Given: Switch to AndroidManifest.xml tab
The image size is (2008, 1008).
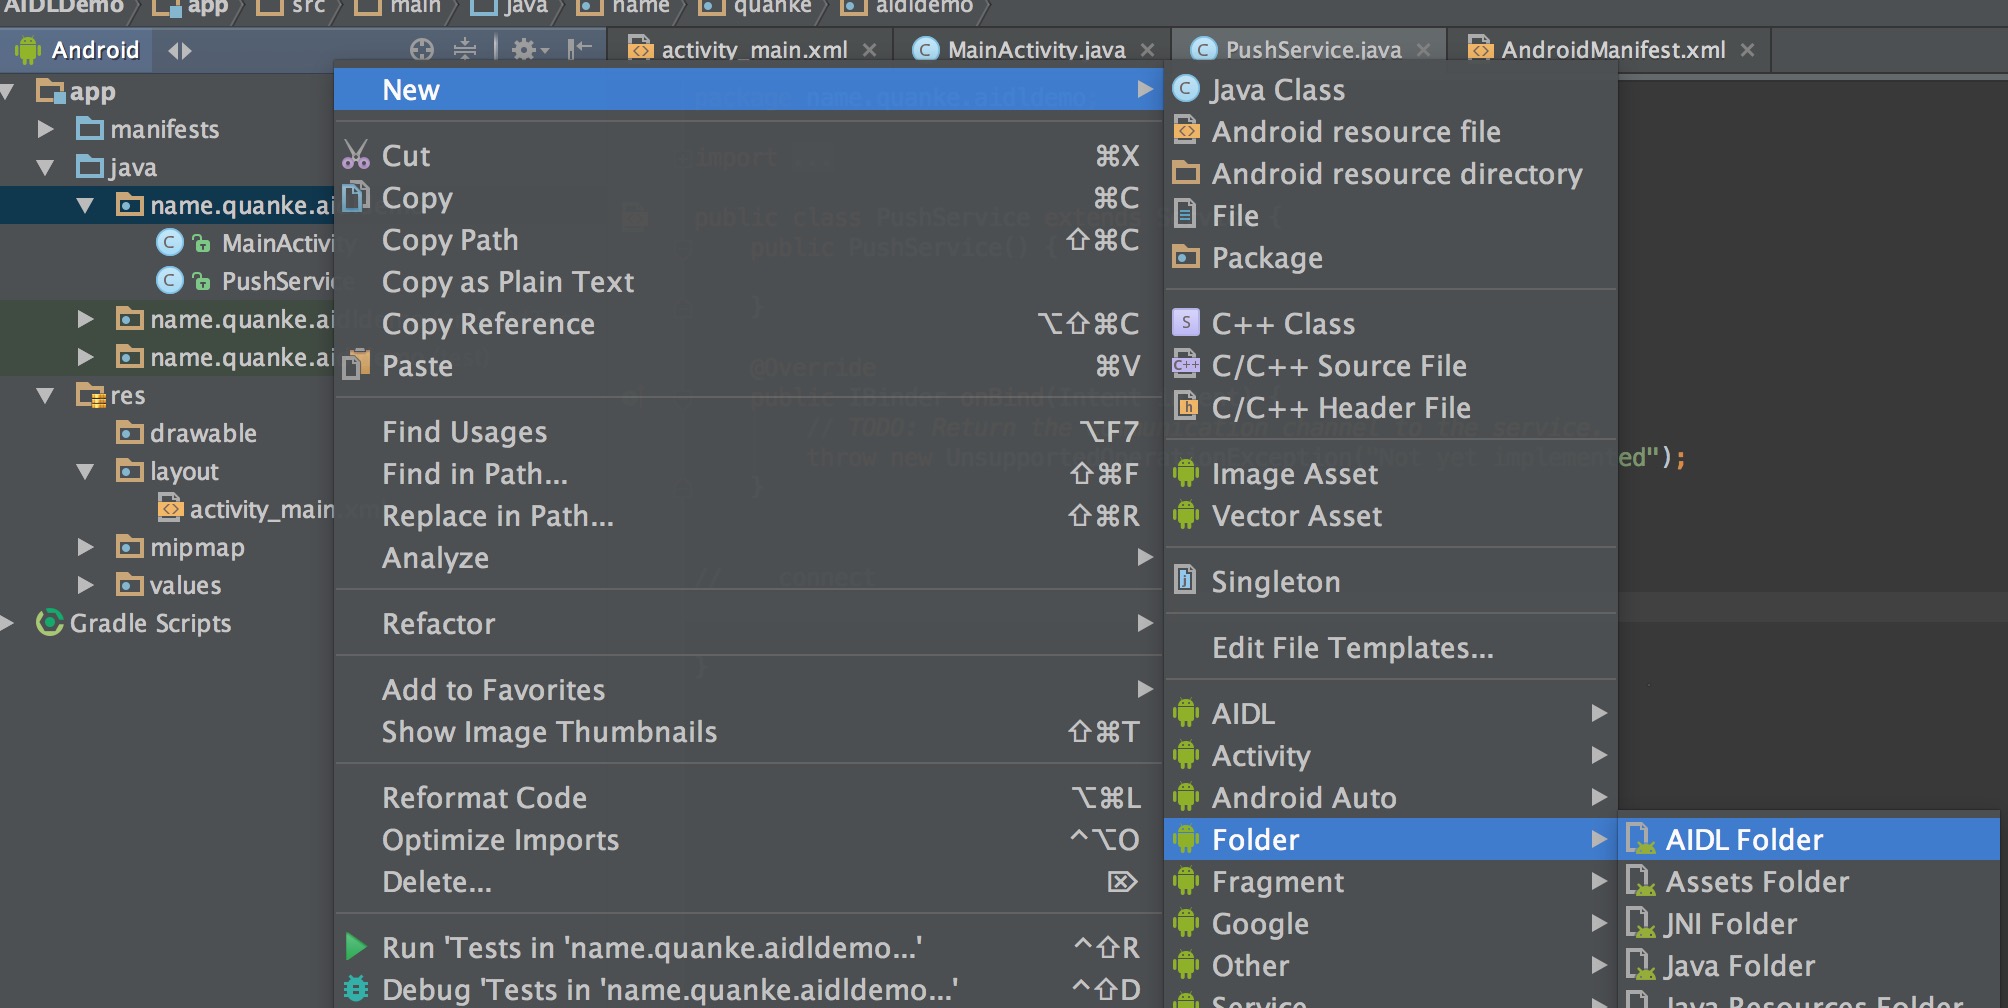Looking at the screenshot, I should (1612, 50).
